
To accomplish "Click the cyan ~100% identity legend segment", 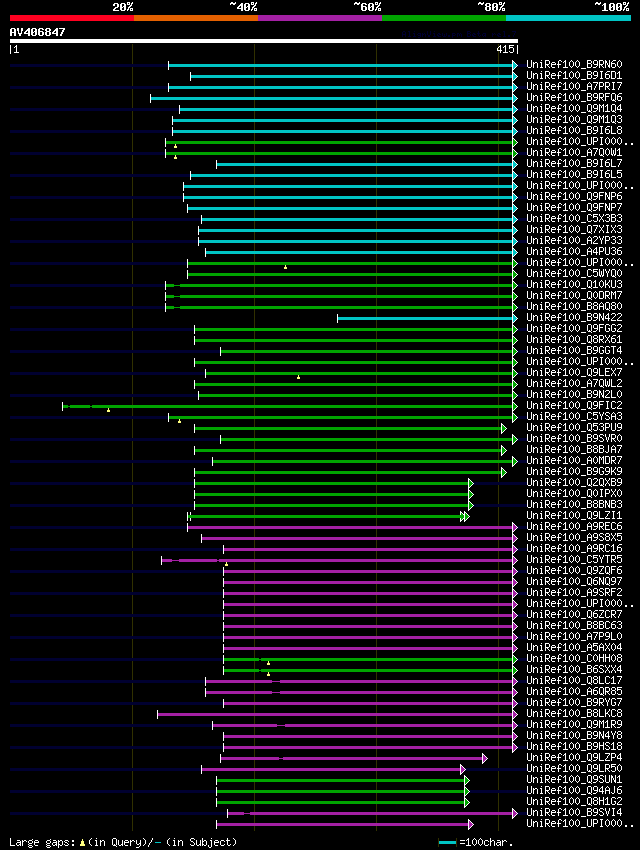I will pos(568,18).
